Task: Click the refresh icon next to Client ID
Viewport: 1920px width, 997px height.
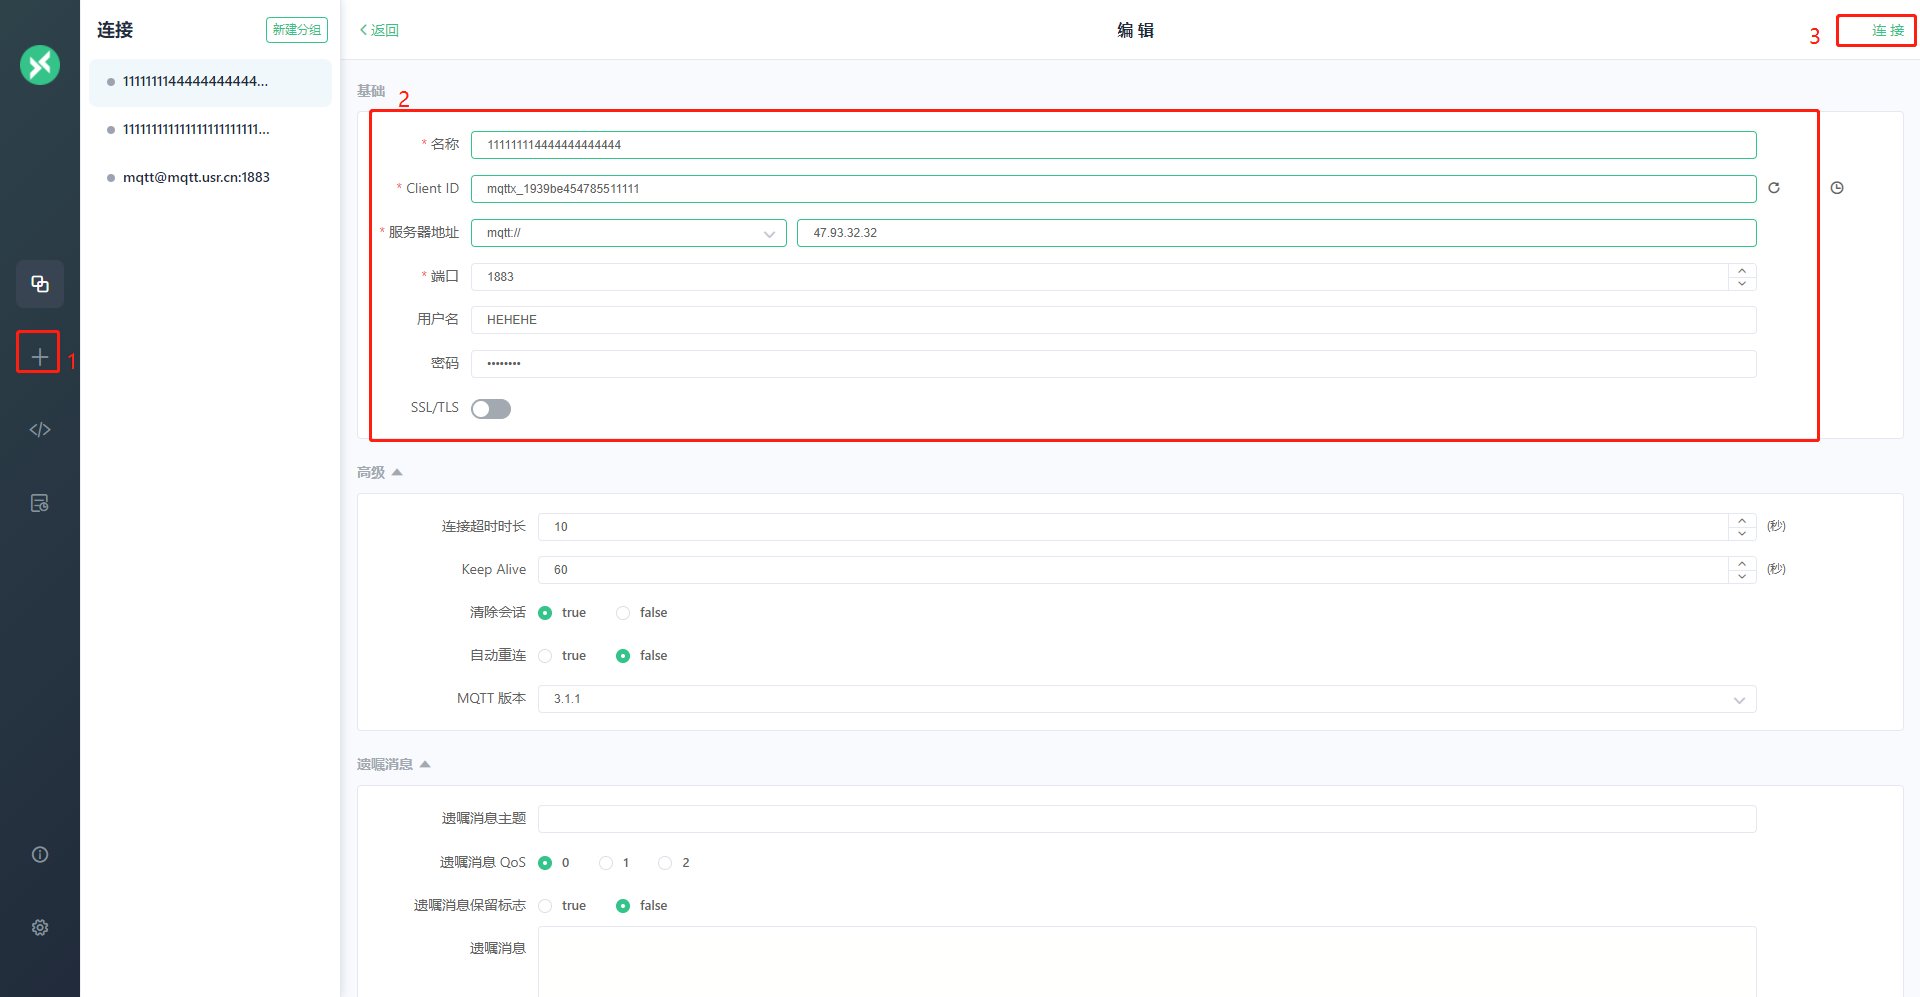Action: coord(1774,188)
